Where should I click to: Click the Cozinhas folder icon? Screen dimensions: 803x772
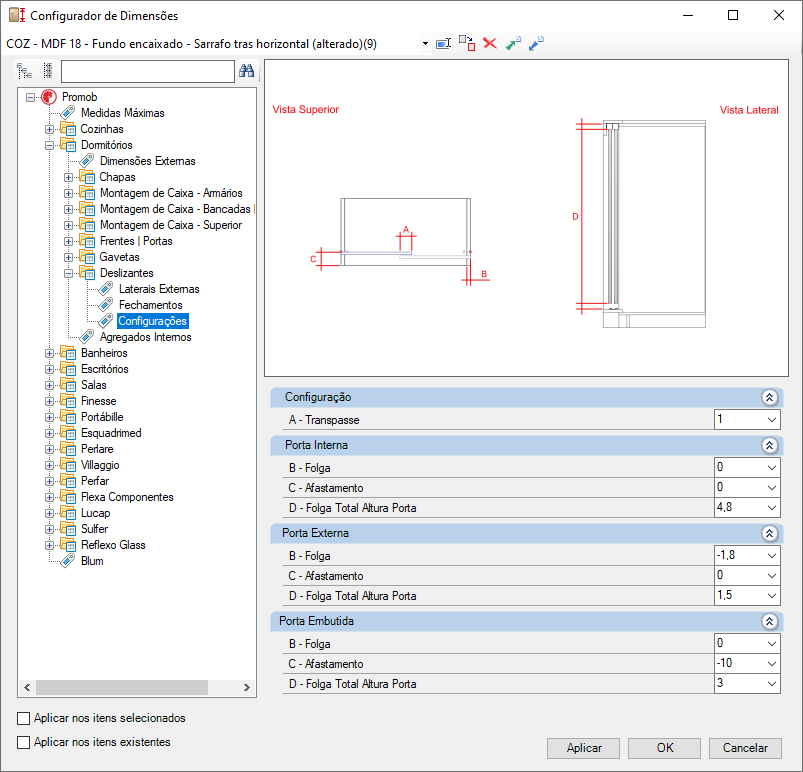coord(68,129)
